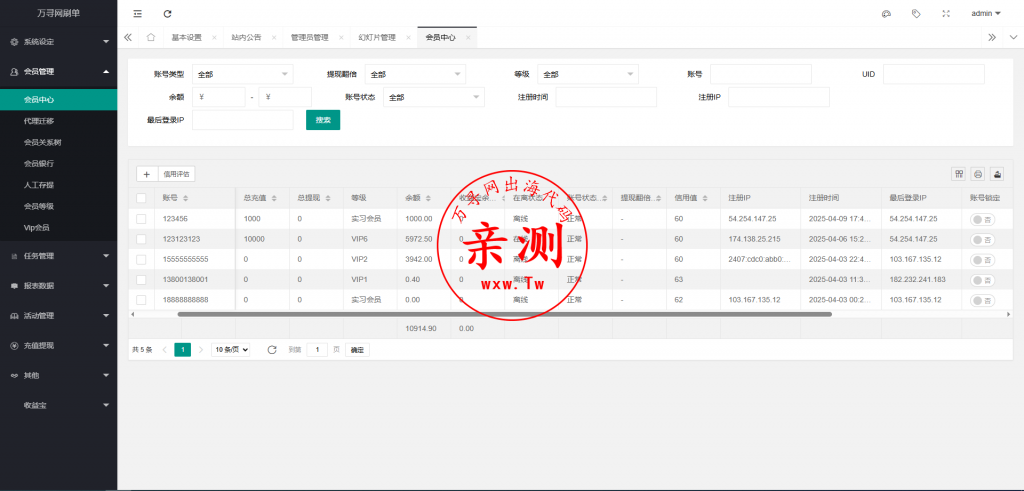Image resolution: width=1024 pixels, height=491 pixels.
Task: Click the export icon above the table
Action: pos(997,174)
